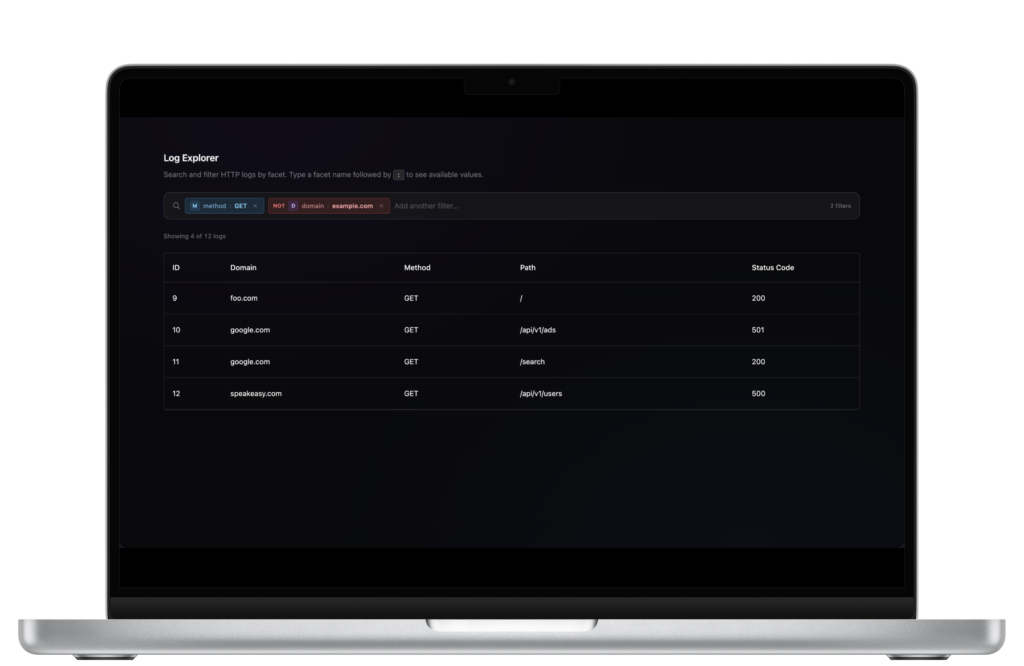1024x666 pixels.
Task: Click the 2 filters counter
Action: [x=840, y=206]
